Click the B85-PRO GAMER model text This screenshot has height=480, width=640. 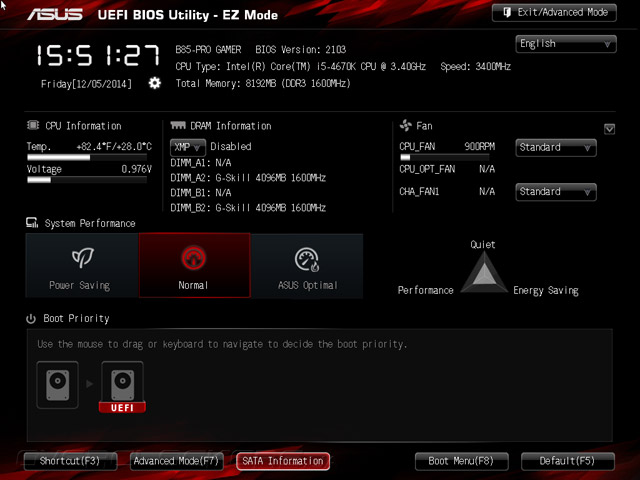click(208, 50)
